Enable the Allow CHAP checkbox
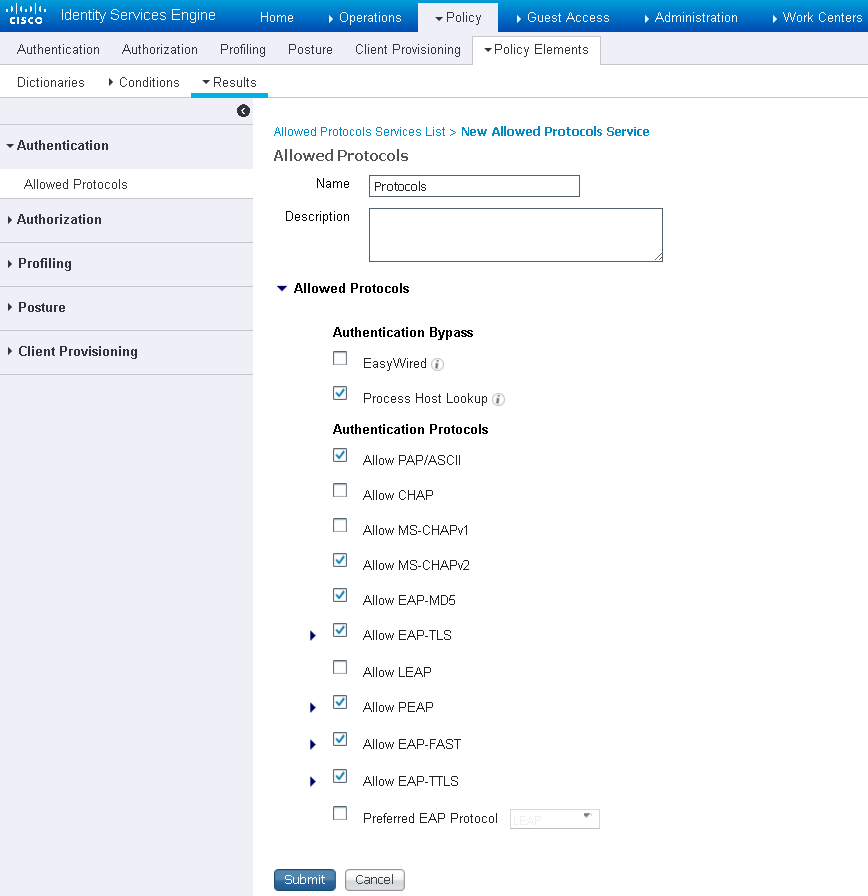Viewport: 868px width, 896px height. (340, 491)
